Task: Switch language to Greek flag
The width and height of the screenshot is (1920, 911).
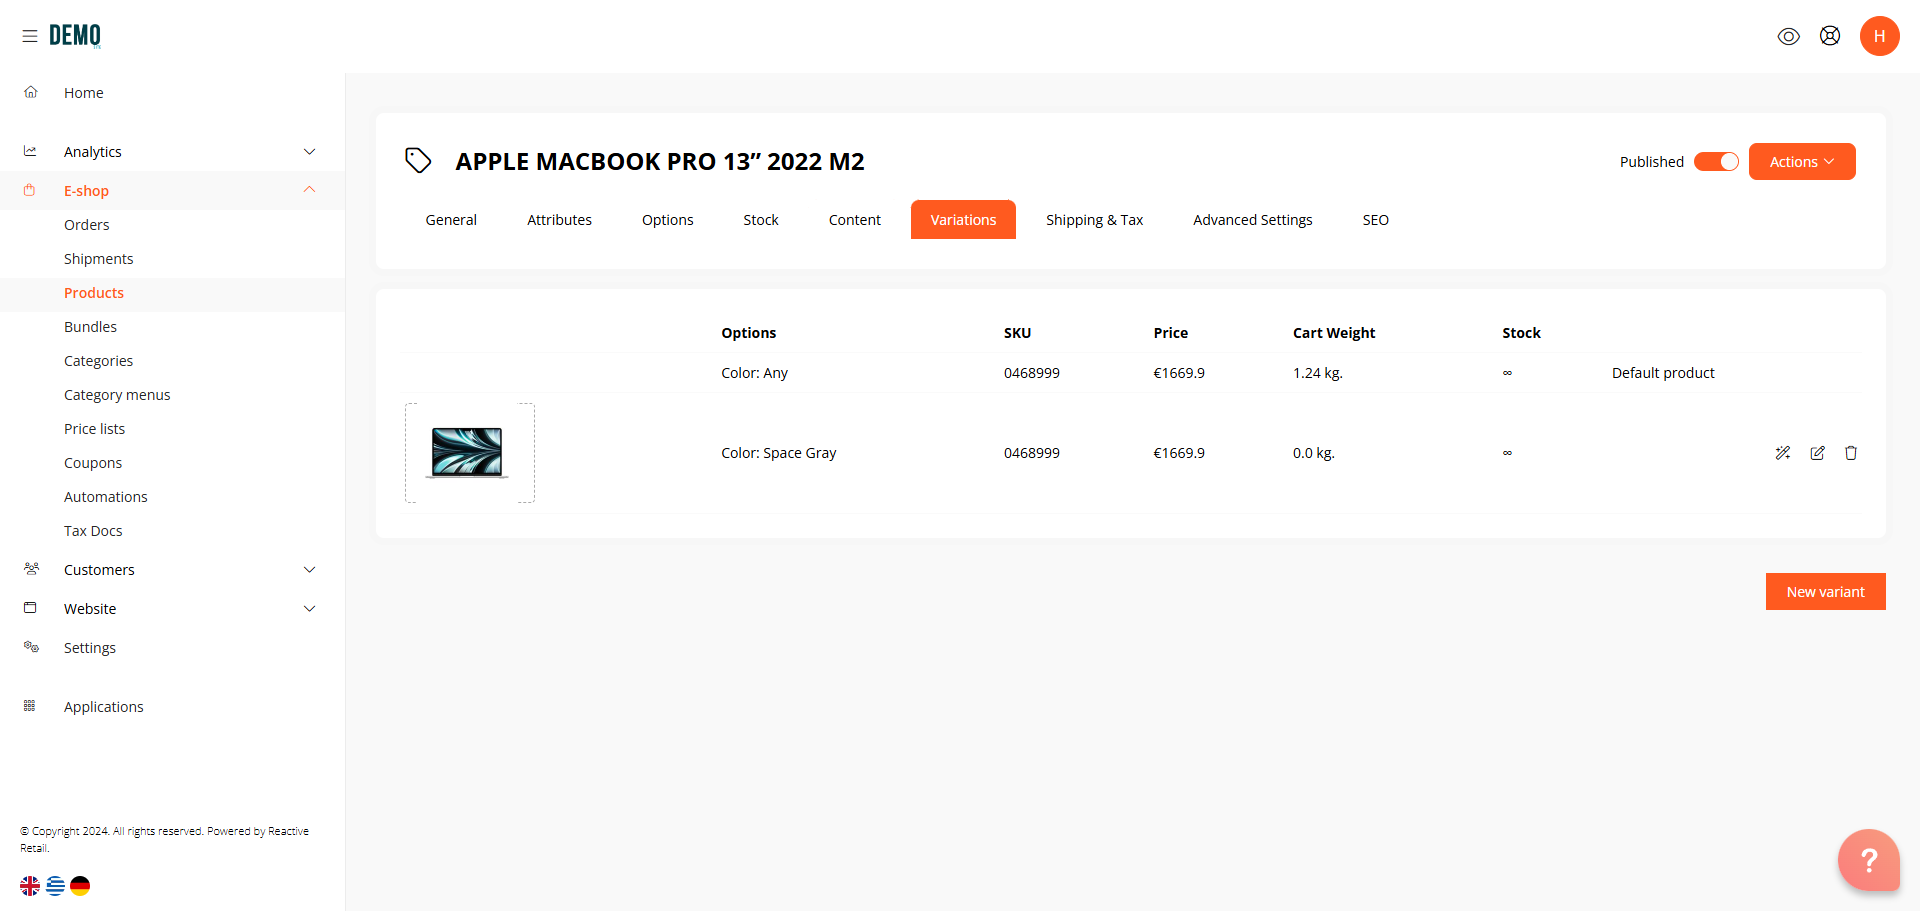Action: point(55,885)
